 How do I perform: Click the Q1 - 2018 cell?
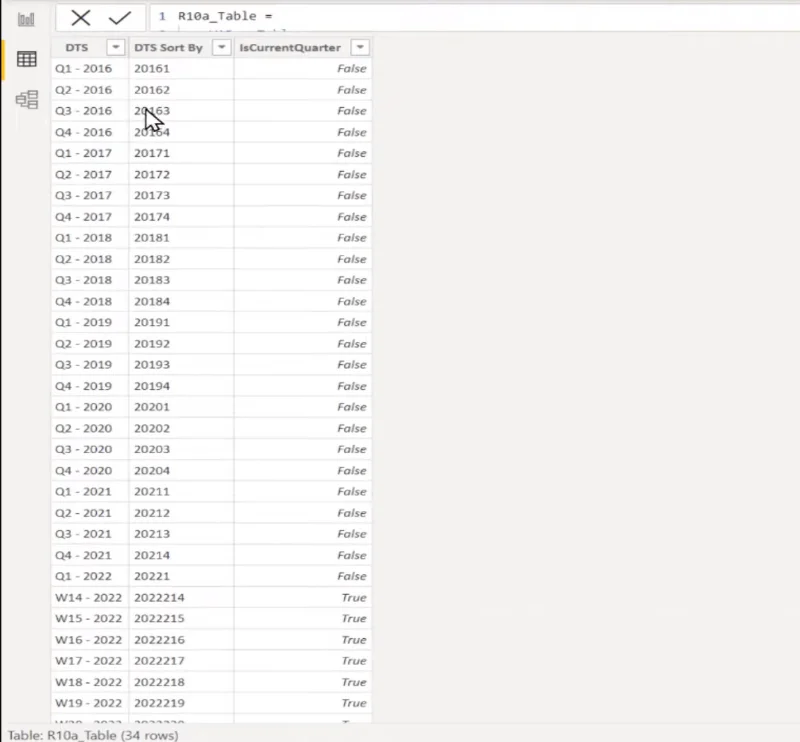90,238
